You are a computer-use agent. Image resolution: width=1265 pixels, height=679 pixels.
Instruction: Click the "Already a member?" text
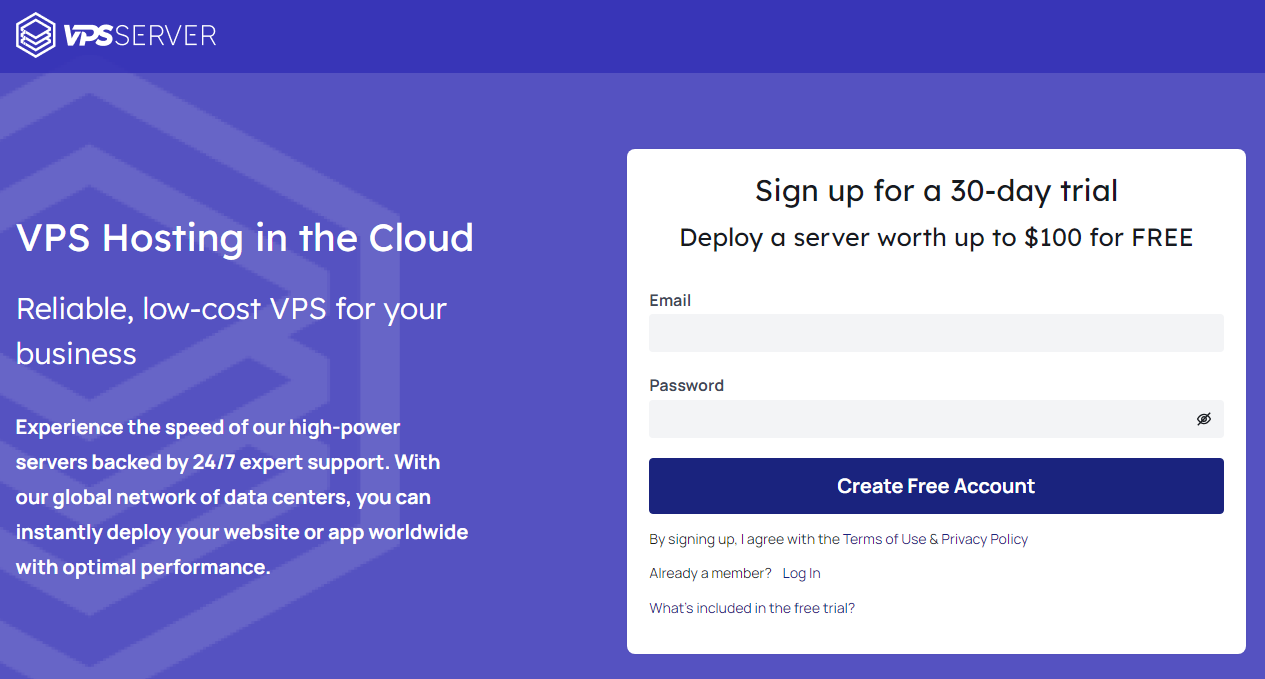[x=710, y=573]
